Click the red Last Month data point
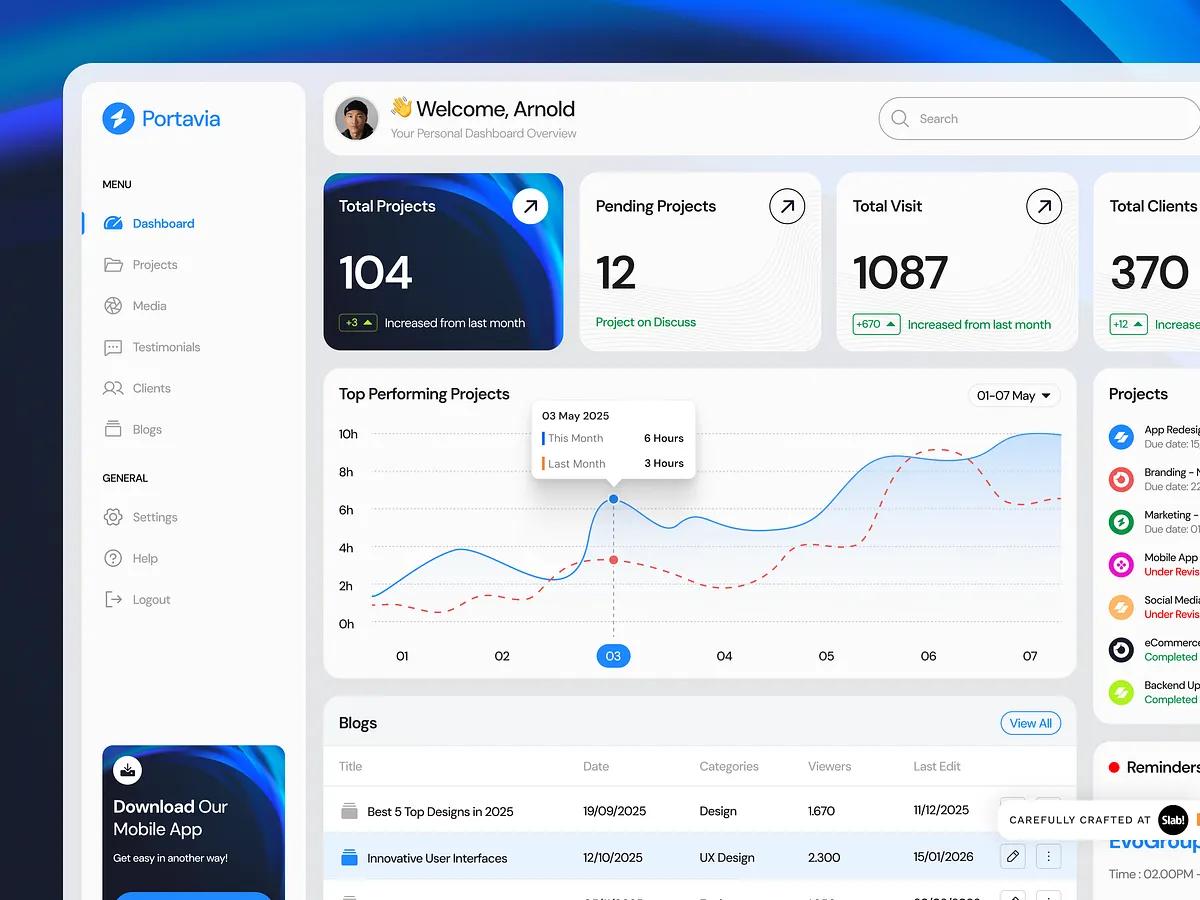 coord(613,560)
